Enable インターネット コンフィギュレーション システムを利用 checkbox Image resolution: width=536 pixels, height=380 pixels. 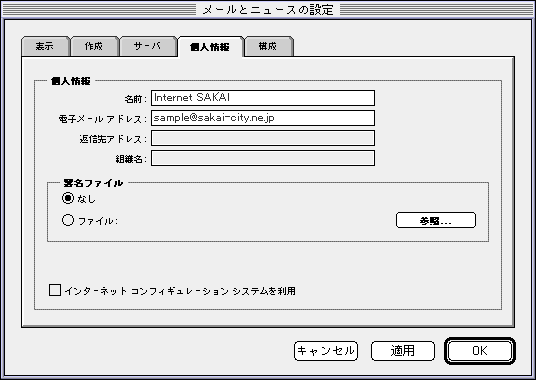tap(55, 290)
